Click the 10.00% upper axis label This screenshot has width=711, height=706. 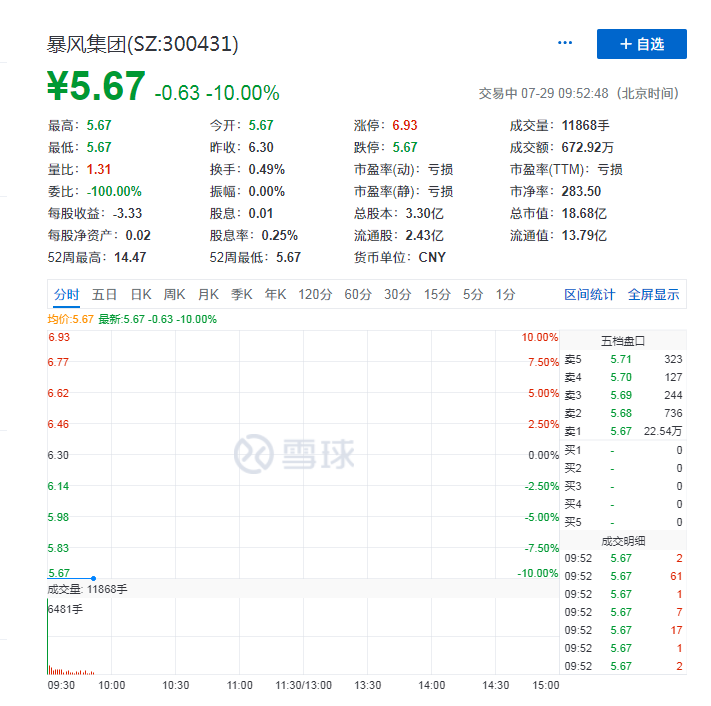[540, 337]
